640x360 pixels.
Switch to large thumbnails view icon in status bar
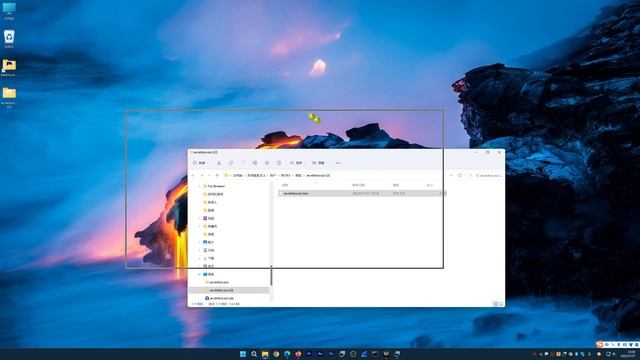coord(501,304)
